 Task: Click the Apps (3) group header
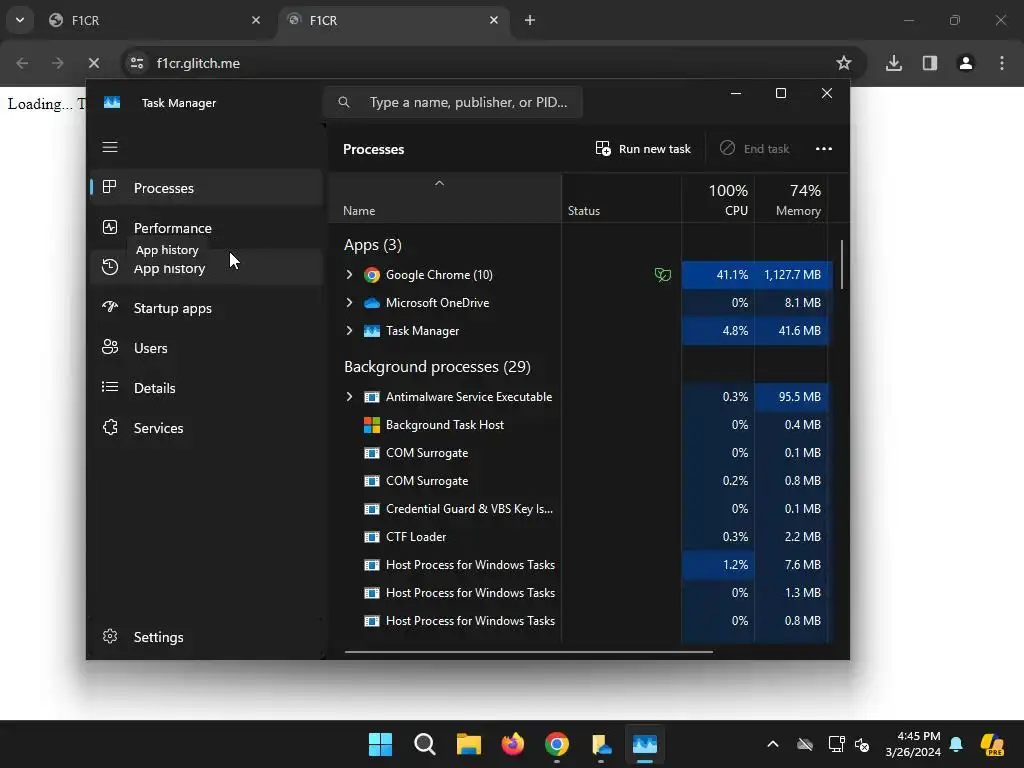point(372,245)
